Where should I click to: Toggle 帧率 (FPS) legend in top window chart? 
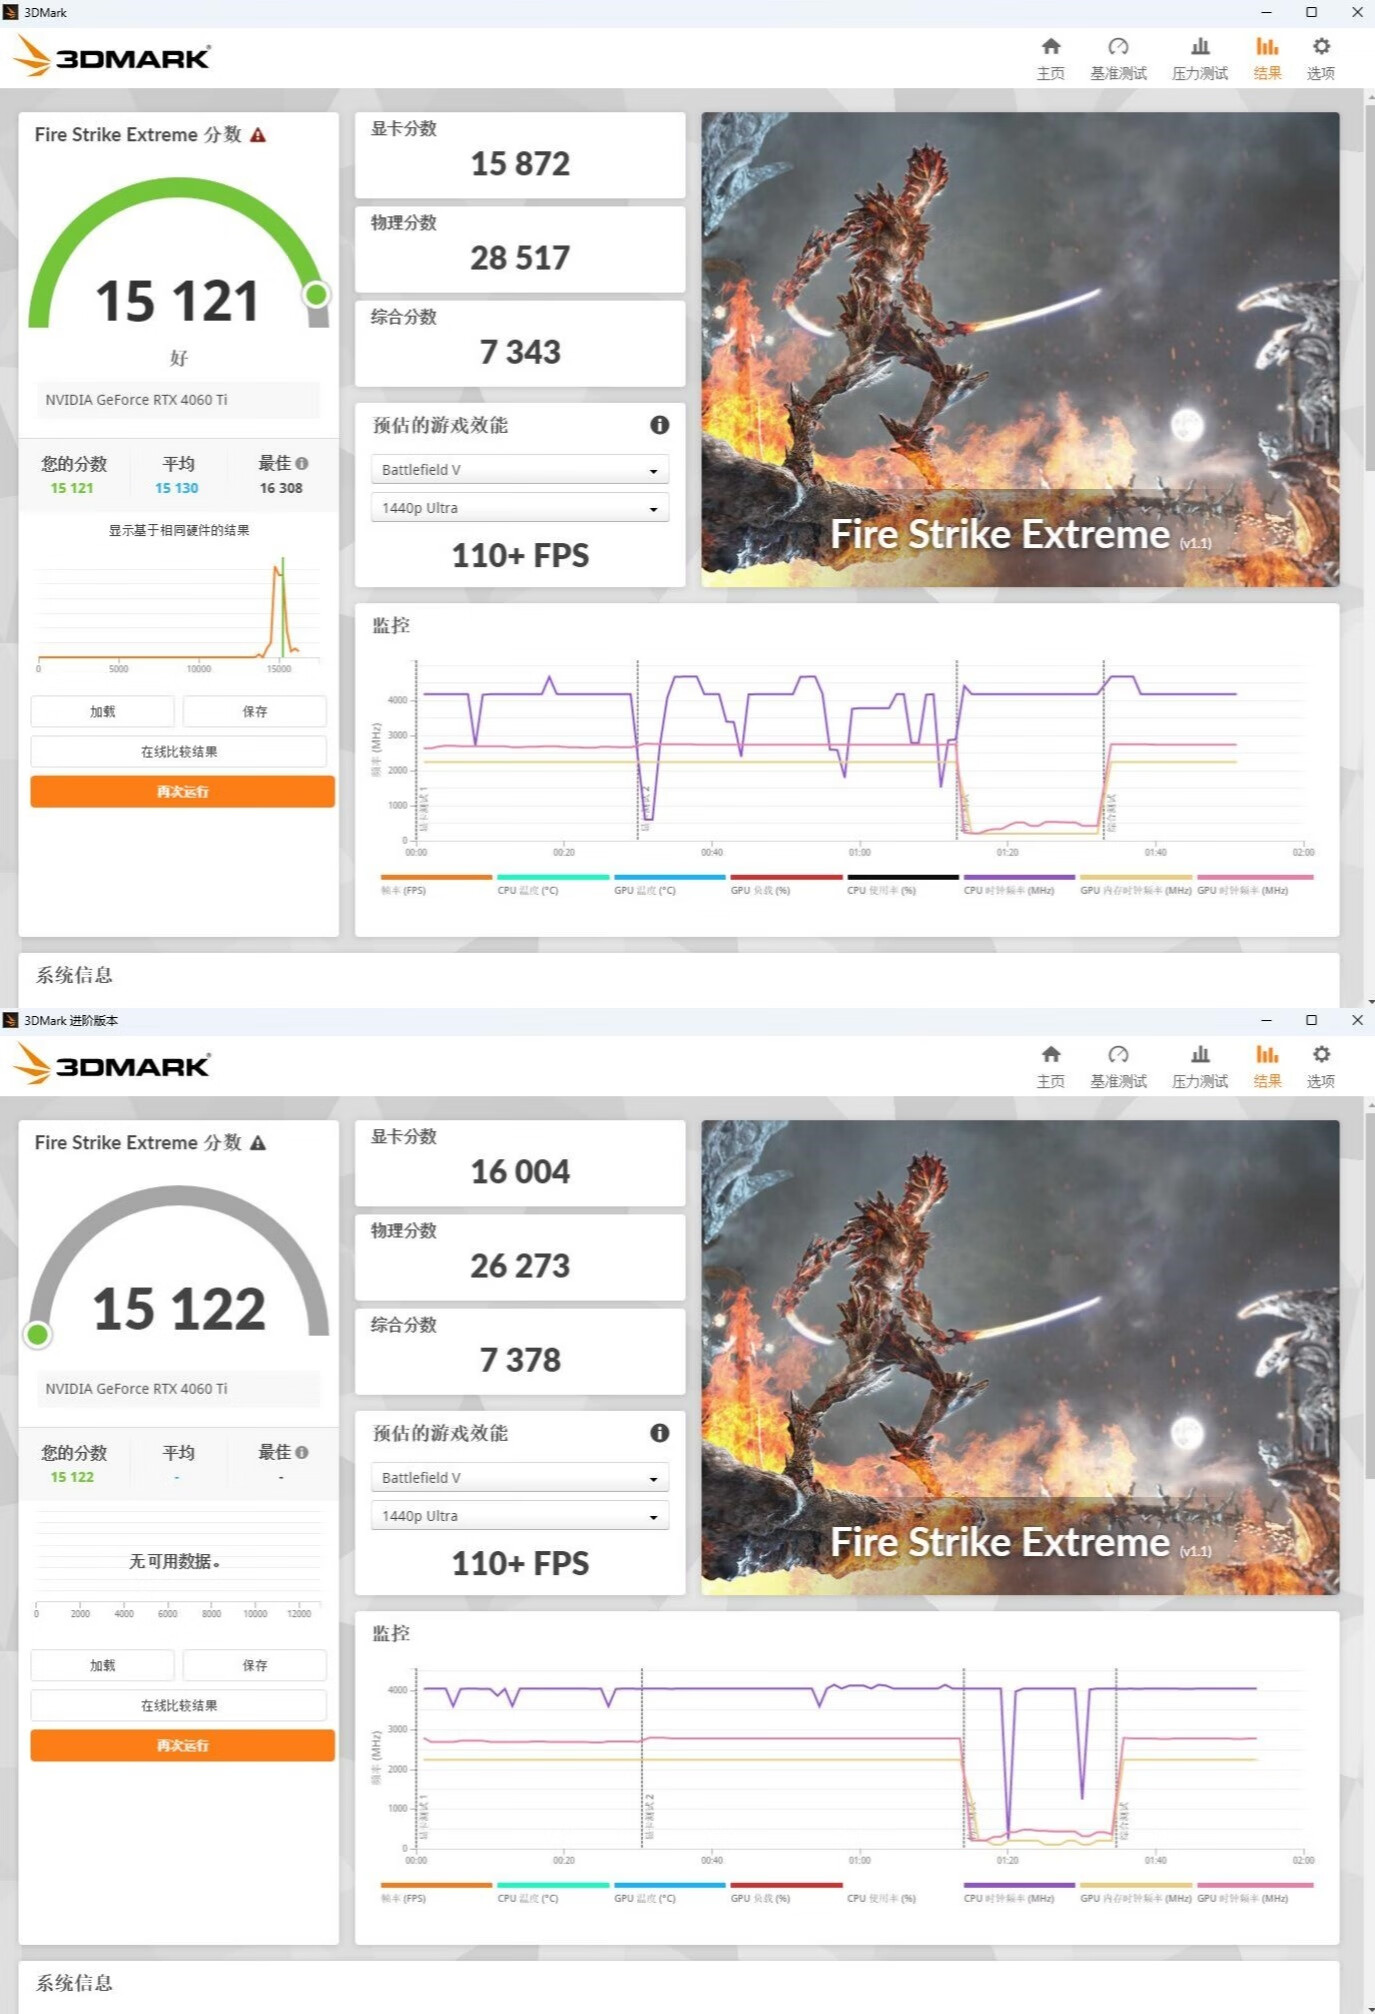click(436, 884)
